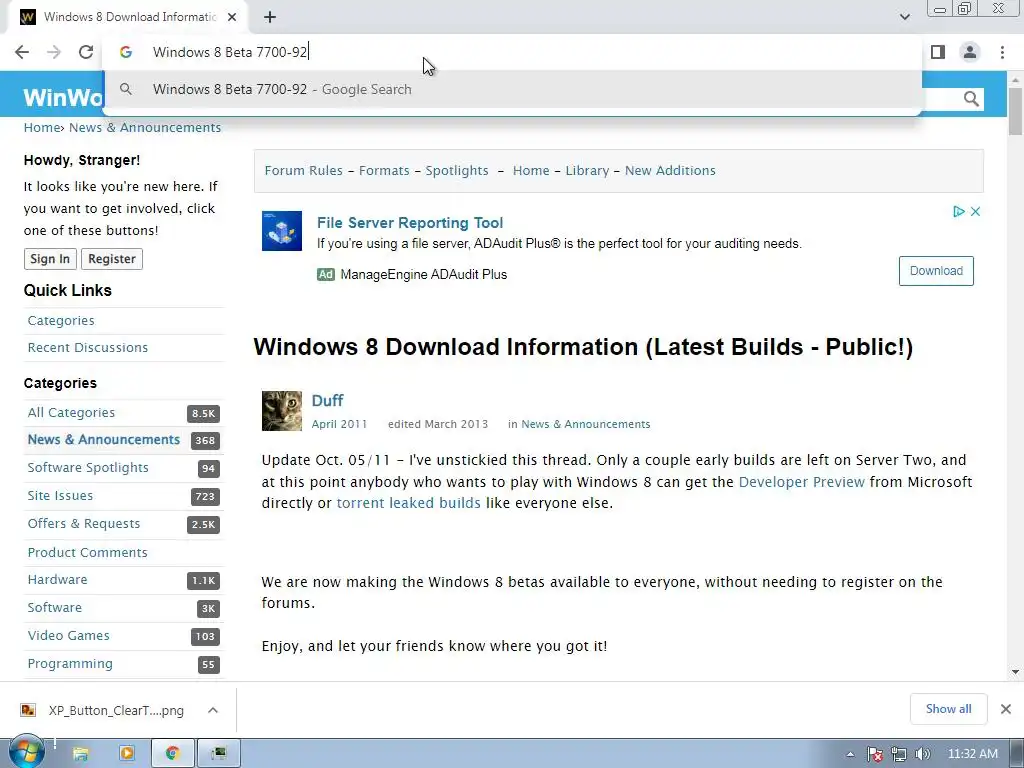
Task: Open the tab search chevron
Action: (904, 17)
